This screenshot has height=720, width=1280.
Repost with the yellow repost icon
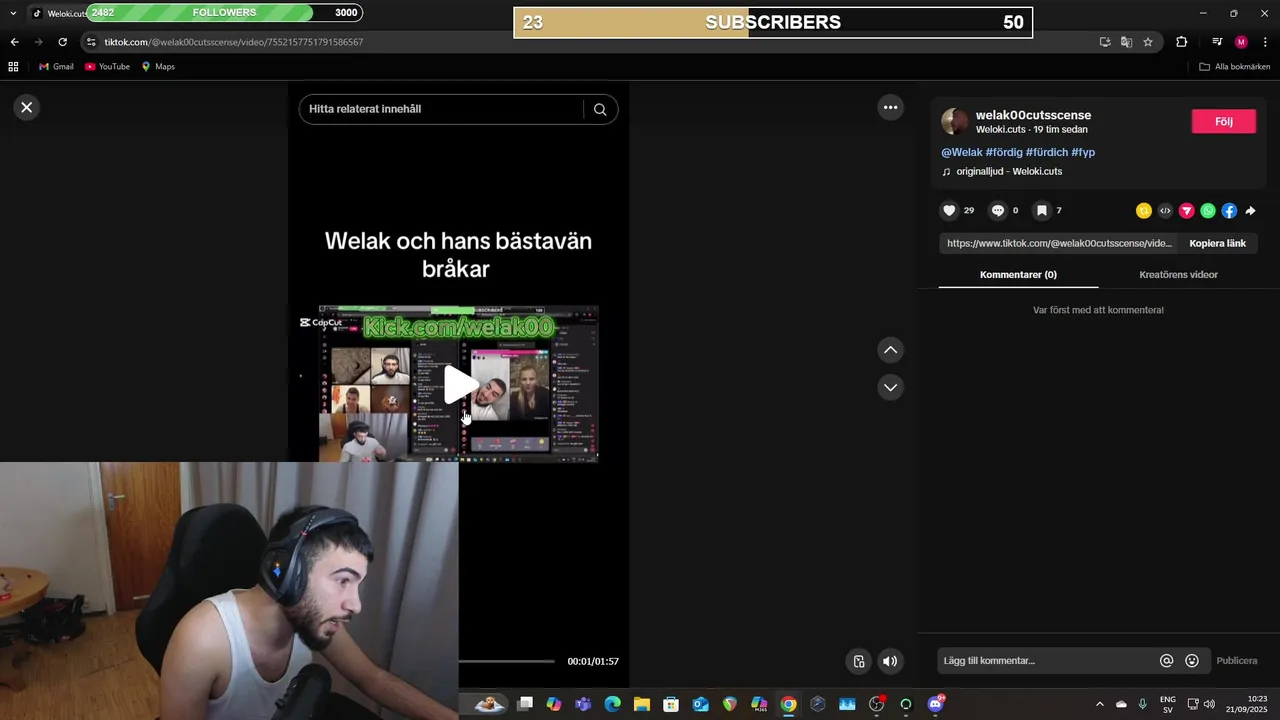pos(1144,210)
